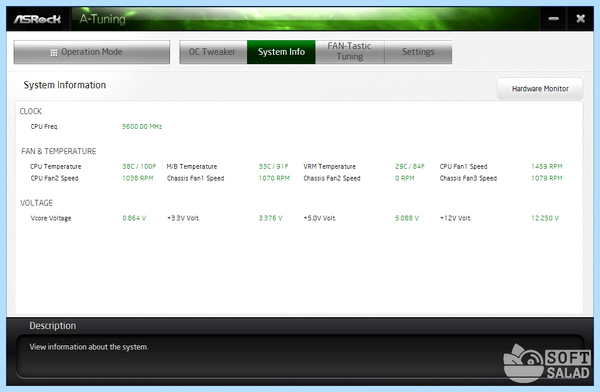The height and width of the screenshot is (392, 600).
Task: Click the CPU Fan1 Speed value 1459 RPM
Action: click(x=546, y=167)
